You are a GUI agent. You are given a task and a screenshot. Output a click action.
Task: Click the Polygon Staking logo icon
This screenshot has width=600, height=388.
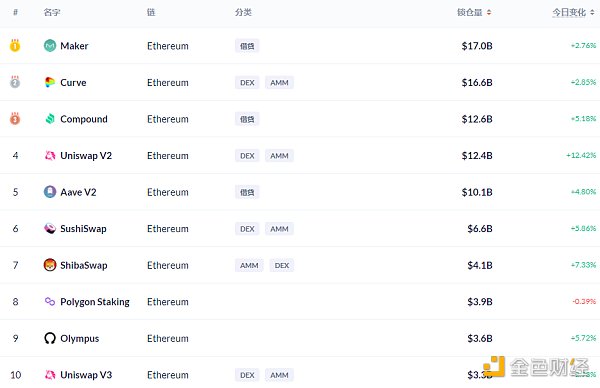tap(50, 302)
